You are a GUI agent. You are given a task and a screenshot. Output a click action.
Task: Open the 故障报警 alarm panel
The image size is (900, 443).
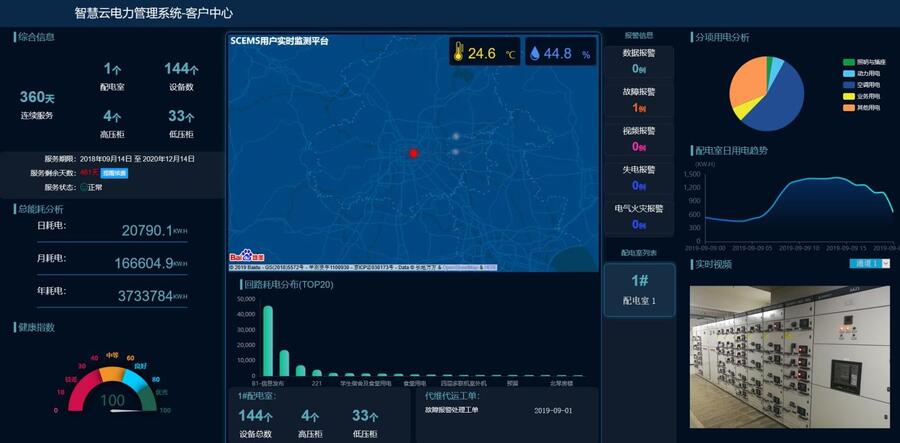click(x=639, y=99)
